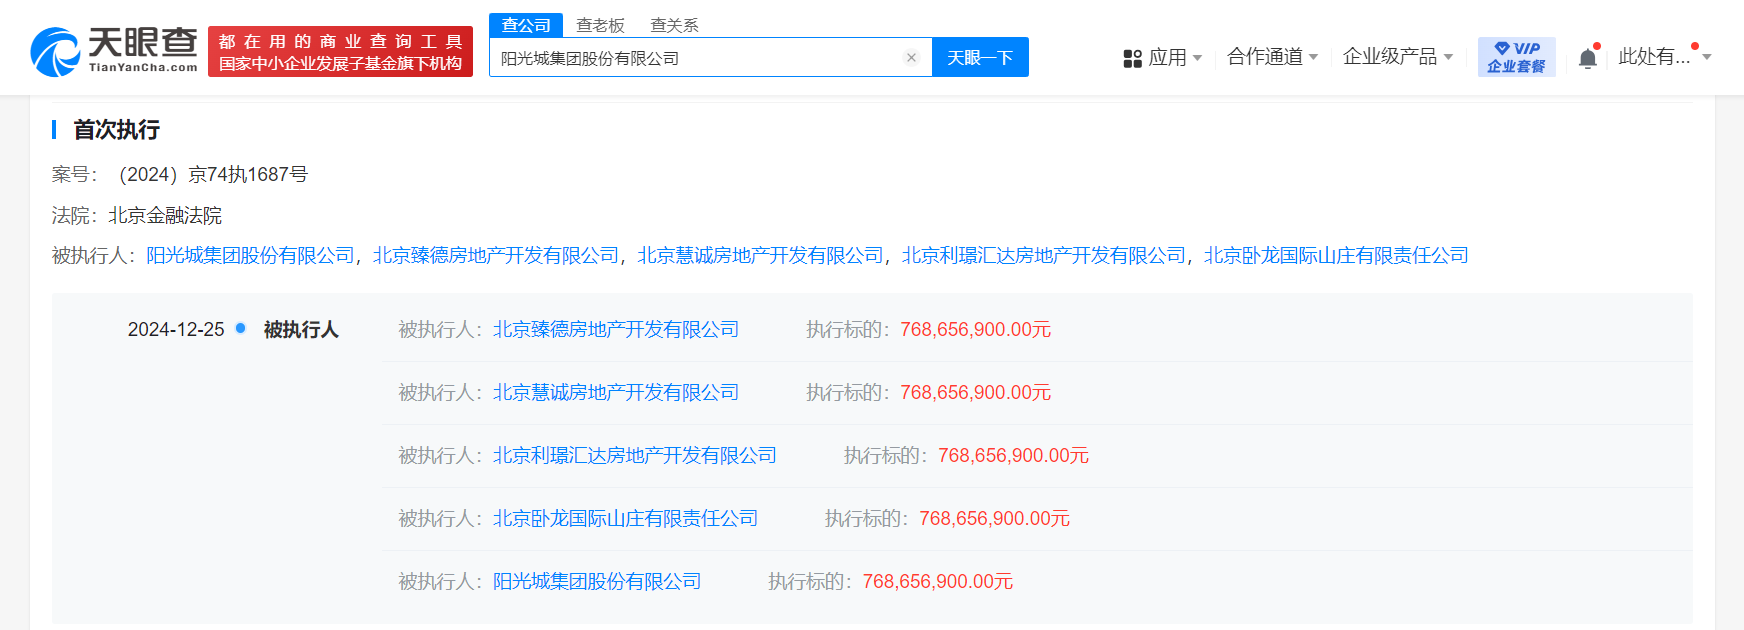Click amount 768,656,900.00元 in 北京利璟汇达 row

(1013, 456)
